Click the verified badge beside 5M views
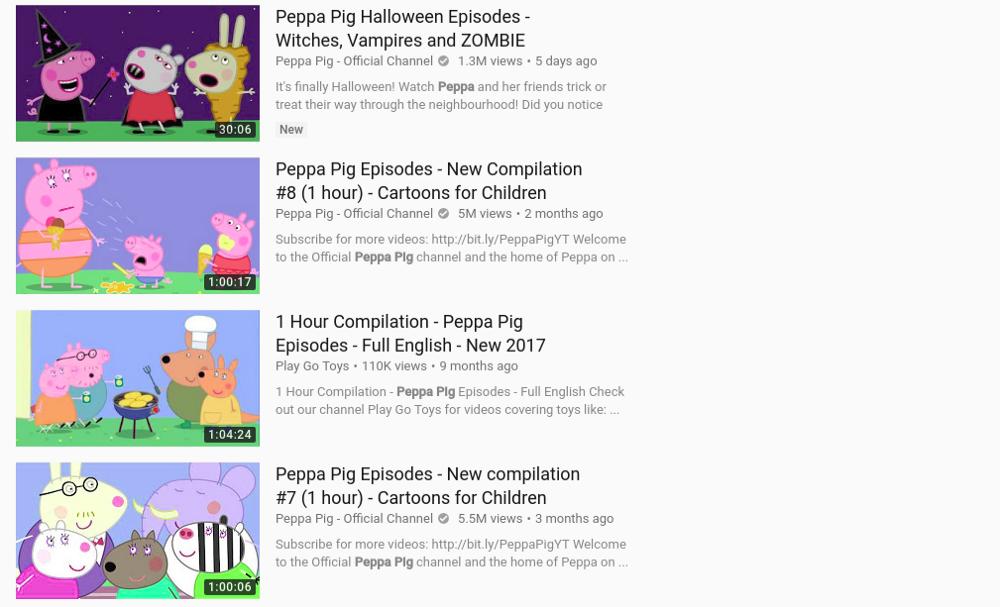The width and height of the screenshot is (1000, 607). click(x=443, y=214)
